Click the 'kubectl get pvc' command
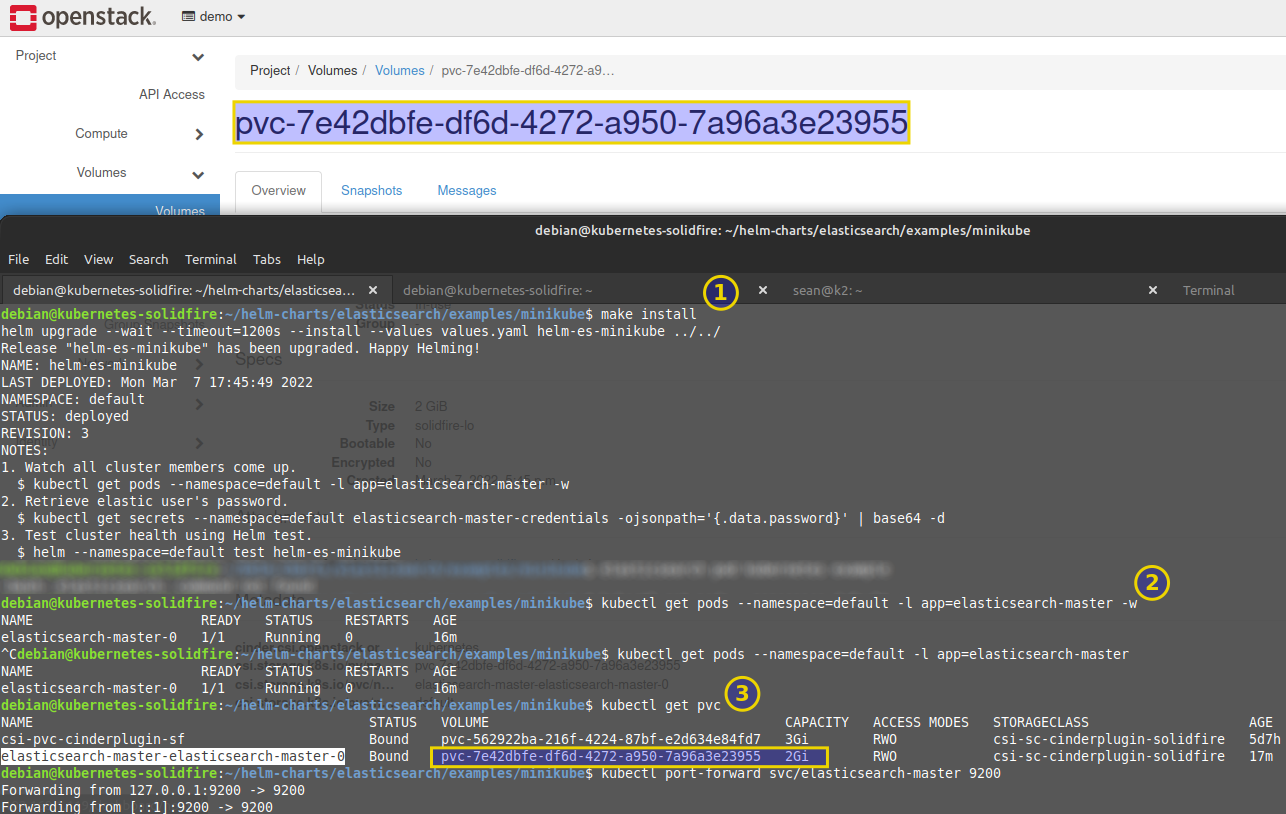The height and width of the screenshot is (814, 1286). pos(660,705)
